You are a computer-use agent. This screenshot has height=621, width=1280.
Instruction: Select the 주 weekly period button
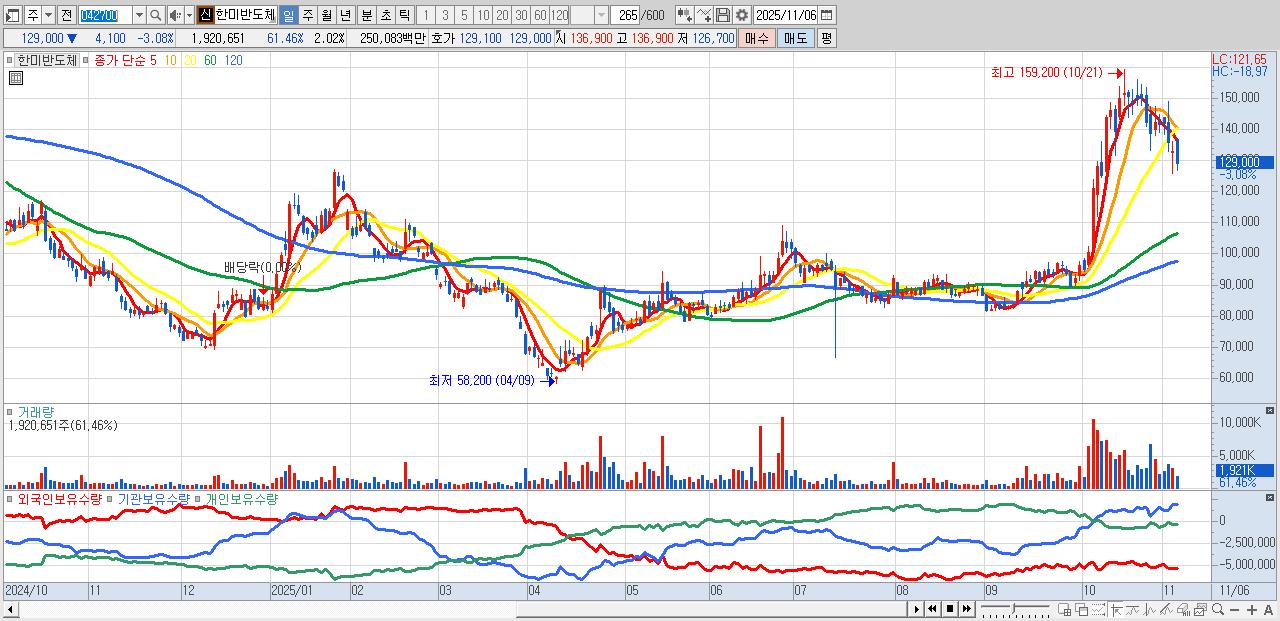click(307, 15)
